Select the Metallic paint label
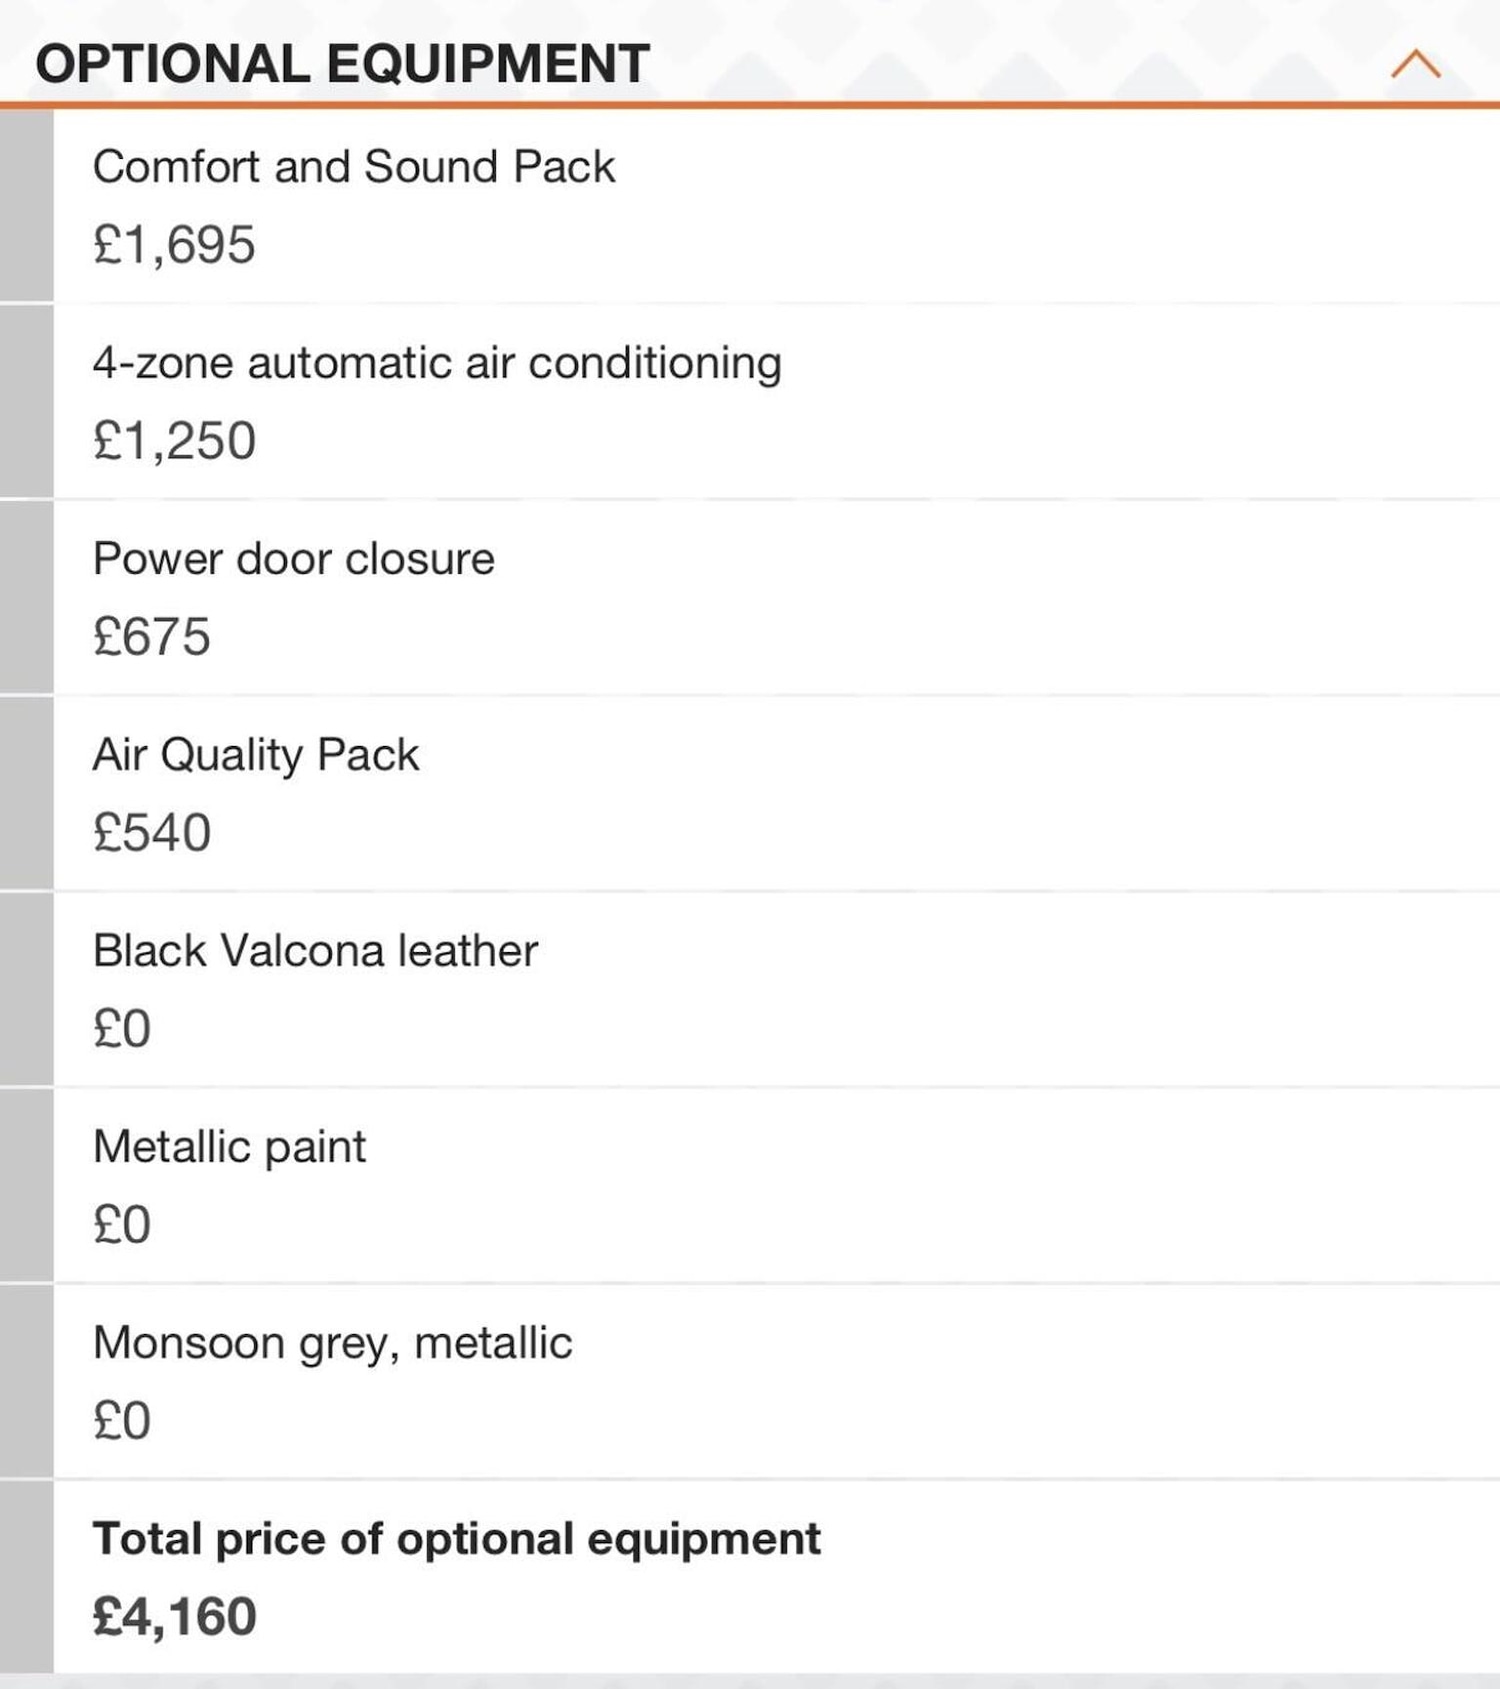This screenshot has height=1689, width=1500. (x=229, y=1147)
